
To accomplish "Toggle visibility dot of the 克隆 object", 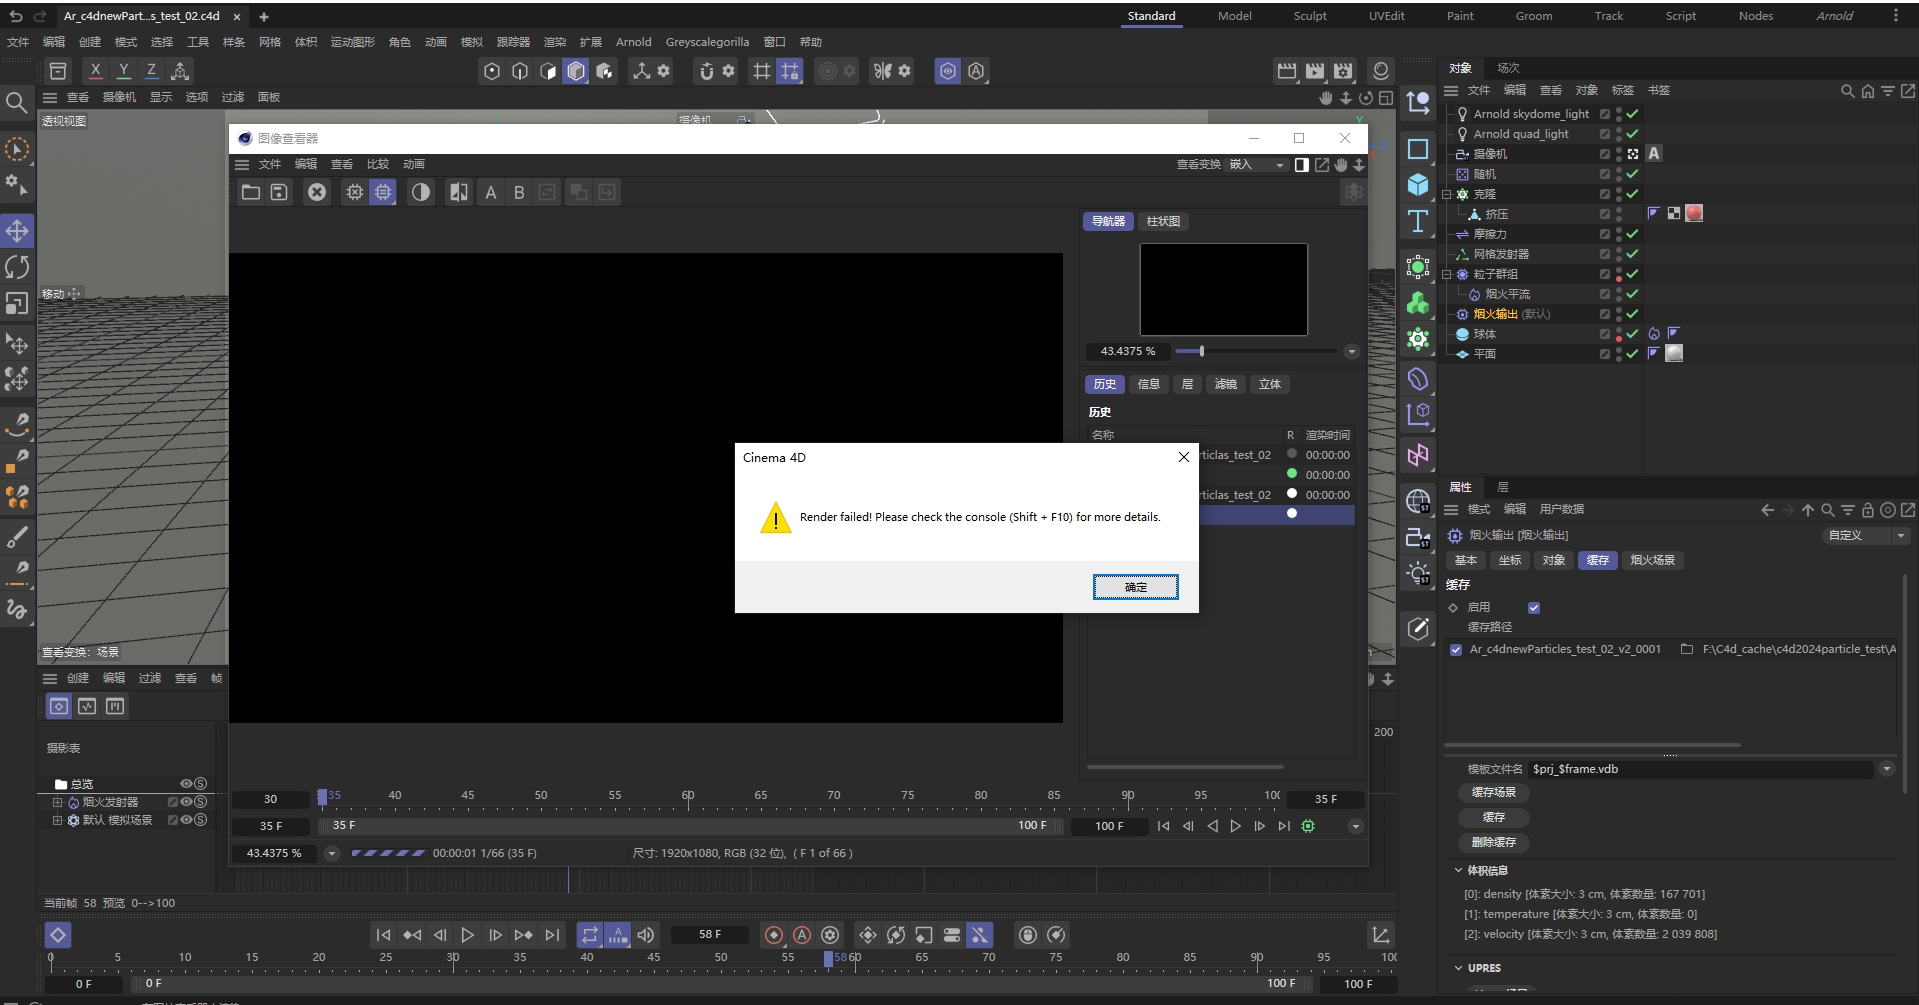I will [x=1618, y=190].
